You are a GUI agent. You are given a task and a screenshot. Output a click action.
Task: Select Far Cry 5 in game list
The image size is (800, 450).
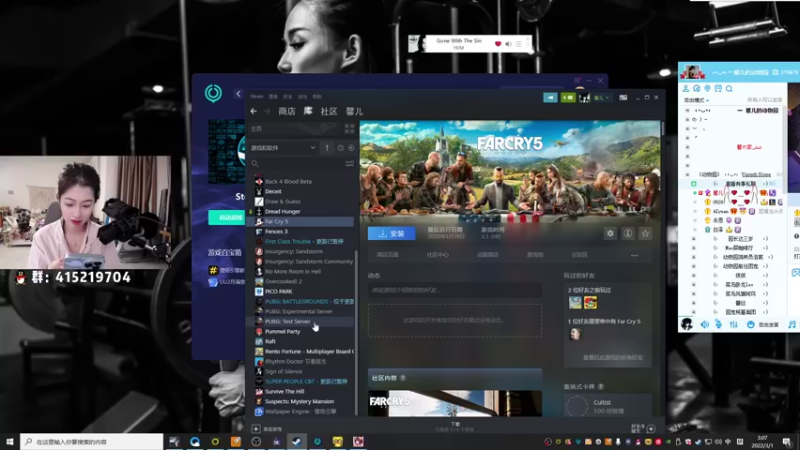[302, 221]
